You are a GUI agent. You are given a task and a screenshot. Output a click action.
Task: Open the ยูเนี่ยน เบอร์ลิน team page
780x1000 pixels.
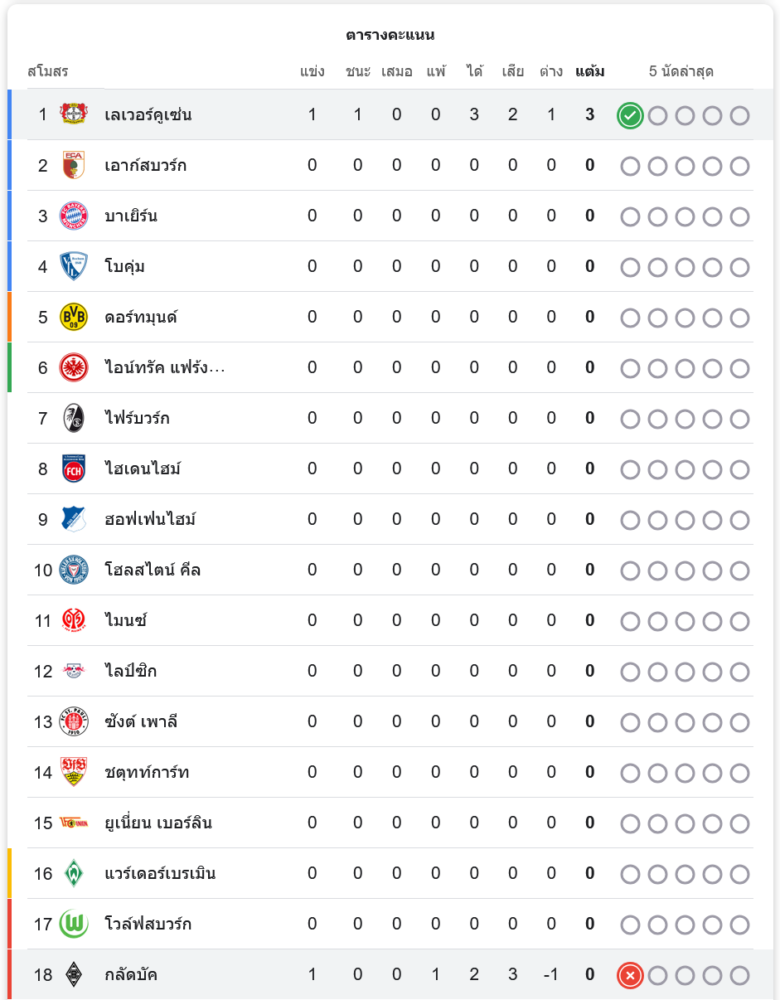(158, 823)
